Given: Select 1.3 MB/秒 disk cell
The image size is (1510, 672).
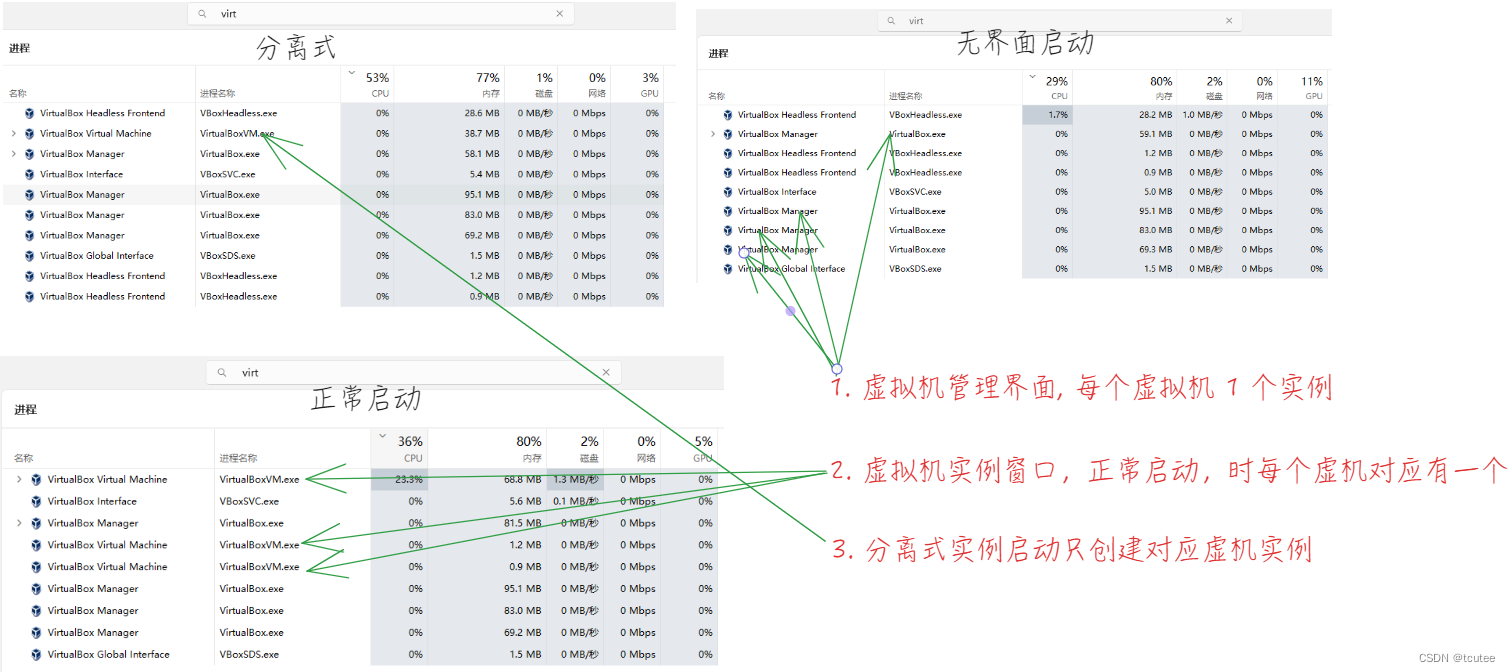Looking at the screenshot, I should click(575, 480).
